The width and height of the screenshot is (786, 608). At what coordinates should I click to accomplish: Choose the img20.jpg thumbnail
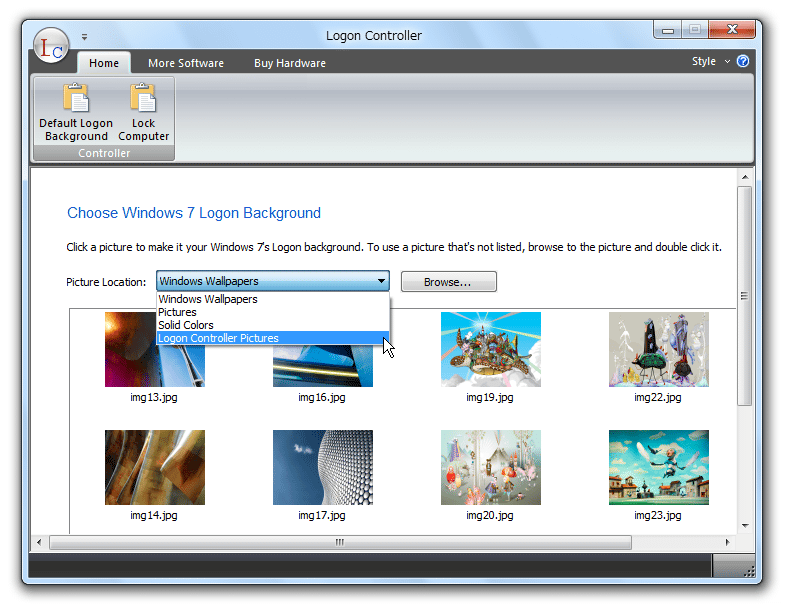[x=491, y=467]
